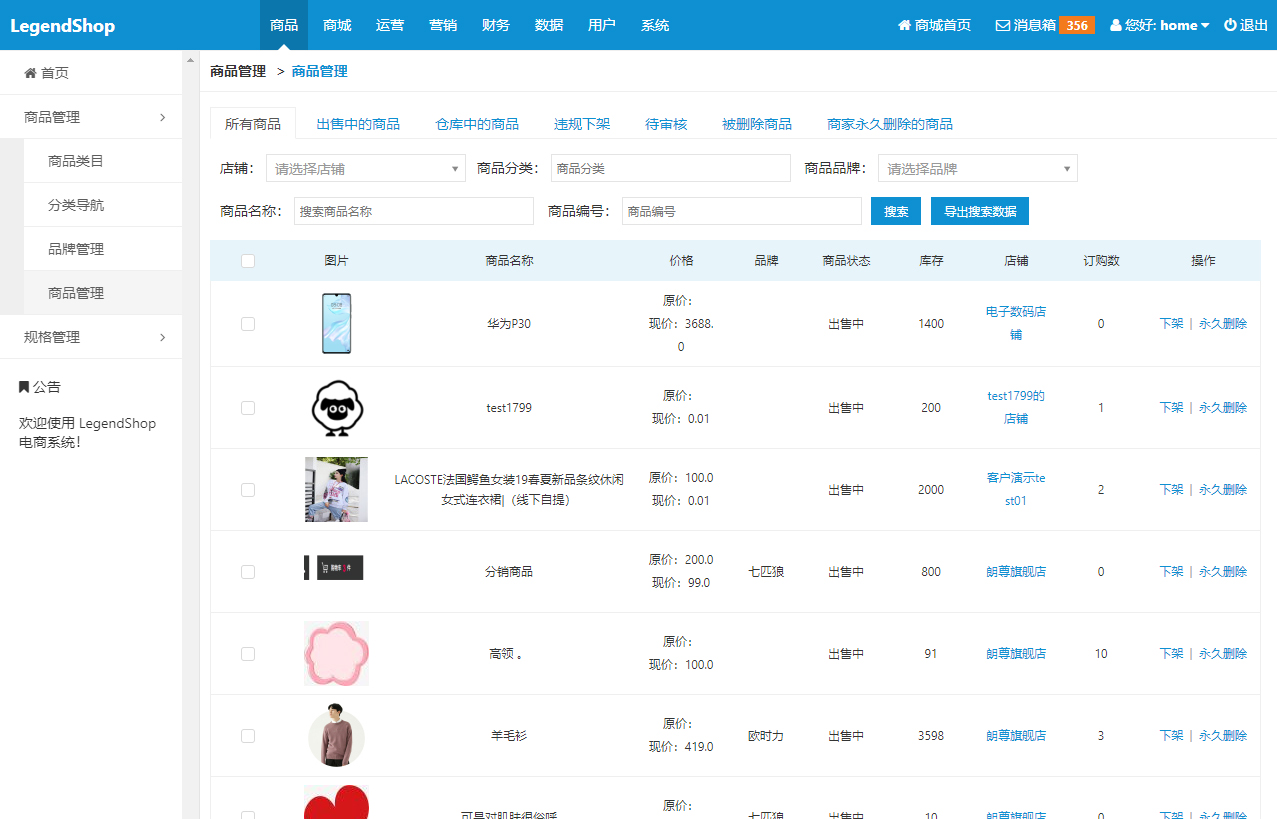
Task: Open the home user account dropdown
Action: pos(1160,25)
